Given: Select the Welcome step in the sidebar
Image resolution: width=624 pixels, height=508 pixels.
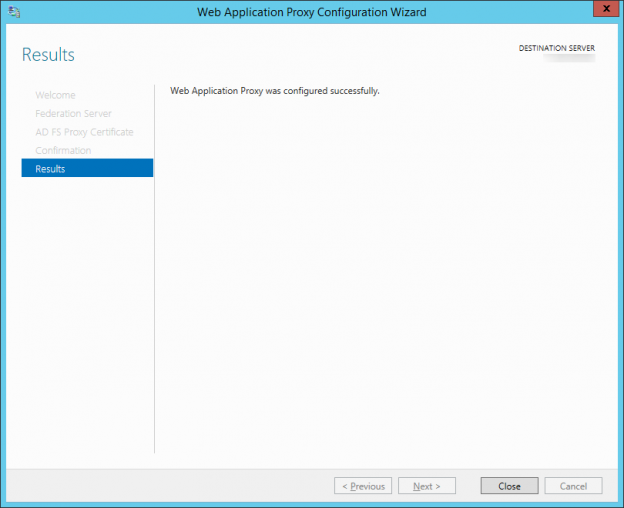Looking at the screenshot, I should pyautogui.click(x=55, y=95).
